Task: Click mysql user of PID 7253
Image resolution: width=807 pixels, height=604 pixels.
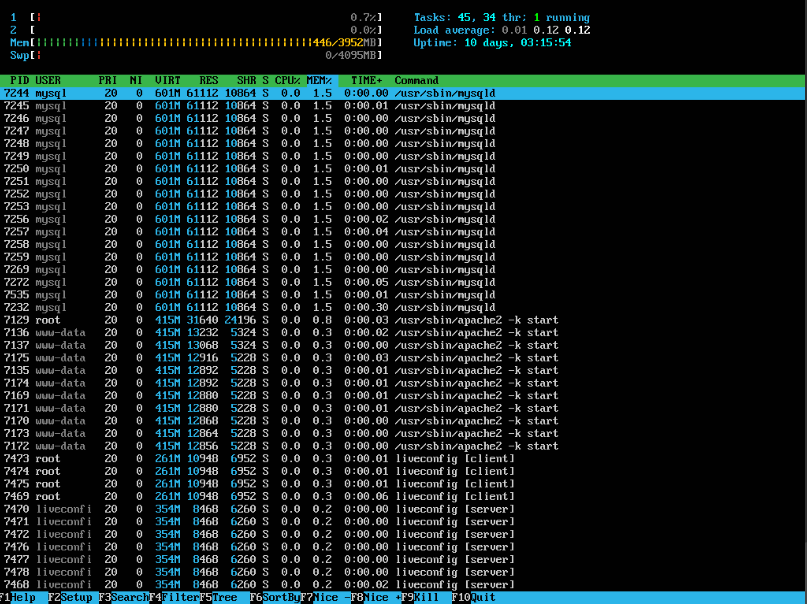Action: (x=51, y=206)
